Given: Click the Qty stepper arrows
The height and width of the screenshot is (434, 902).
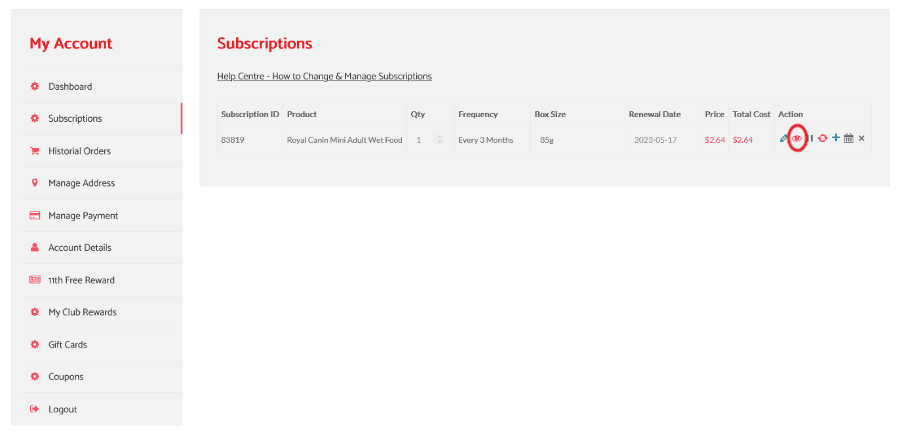Looking at the screenshot, I should [x=439, y=140].
